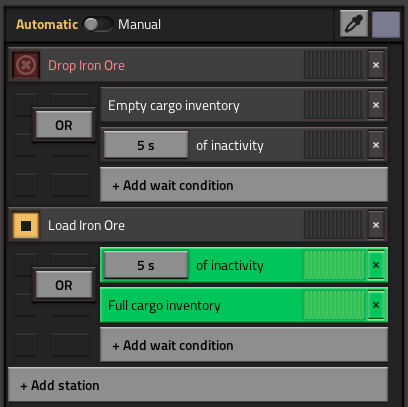Remove Drop Iron Ore's inactivity condition
This screenshot has height=407, width=408.
tap(376, 145)
